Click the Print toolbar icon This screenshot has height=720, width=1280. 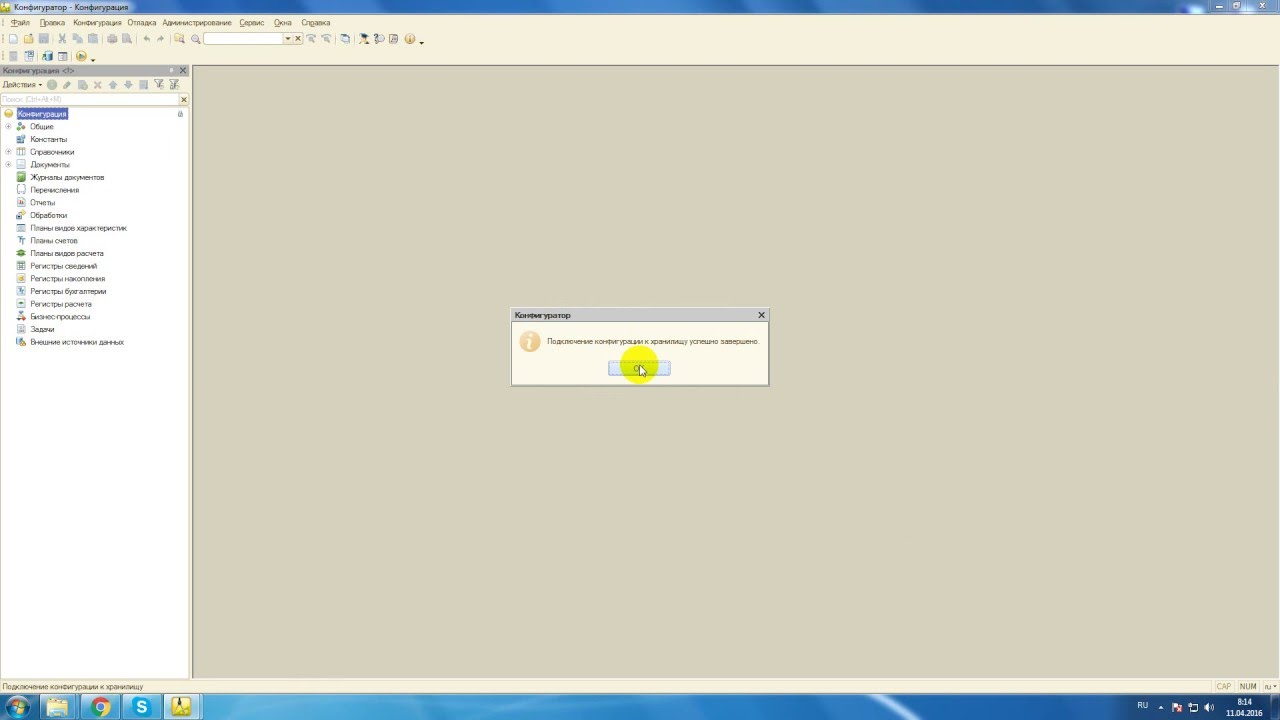pos(112,39)
